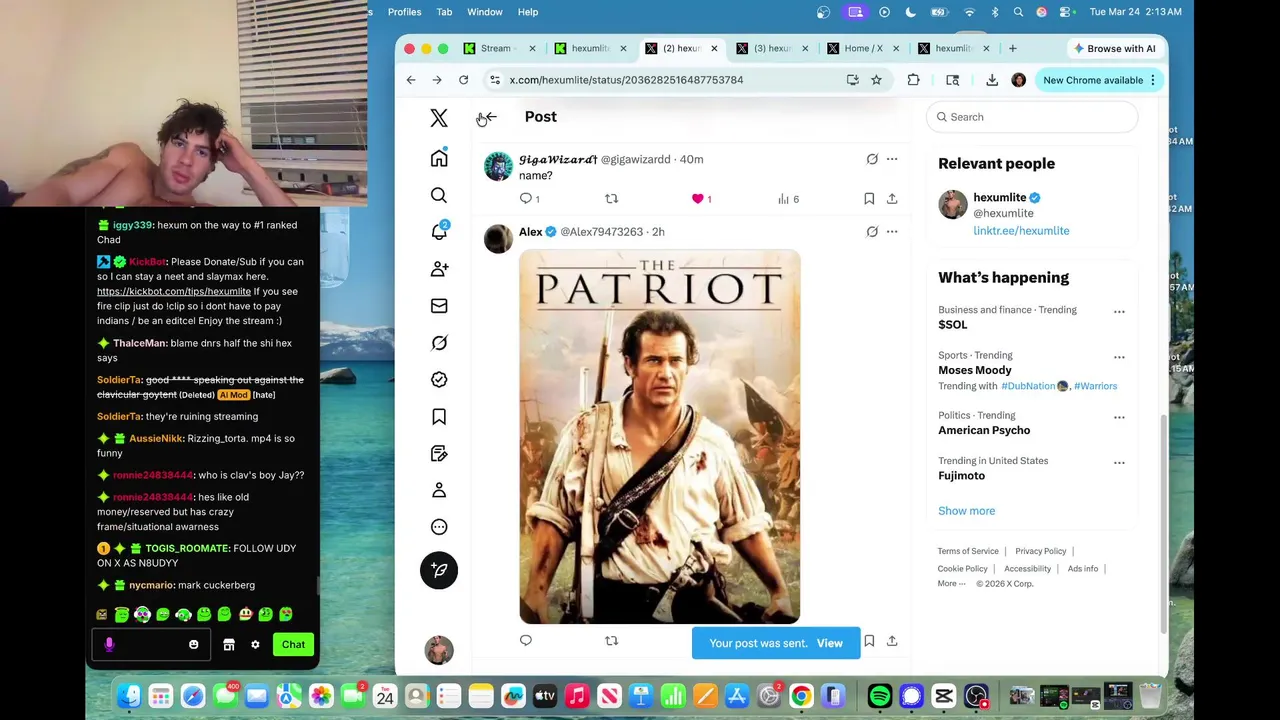The image size is (1280, 720).
Task: Click 'Show more' under What's happening
Action: pos(966,511)
